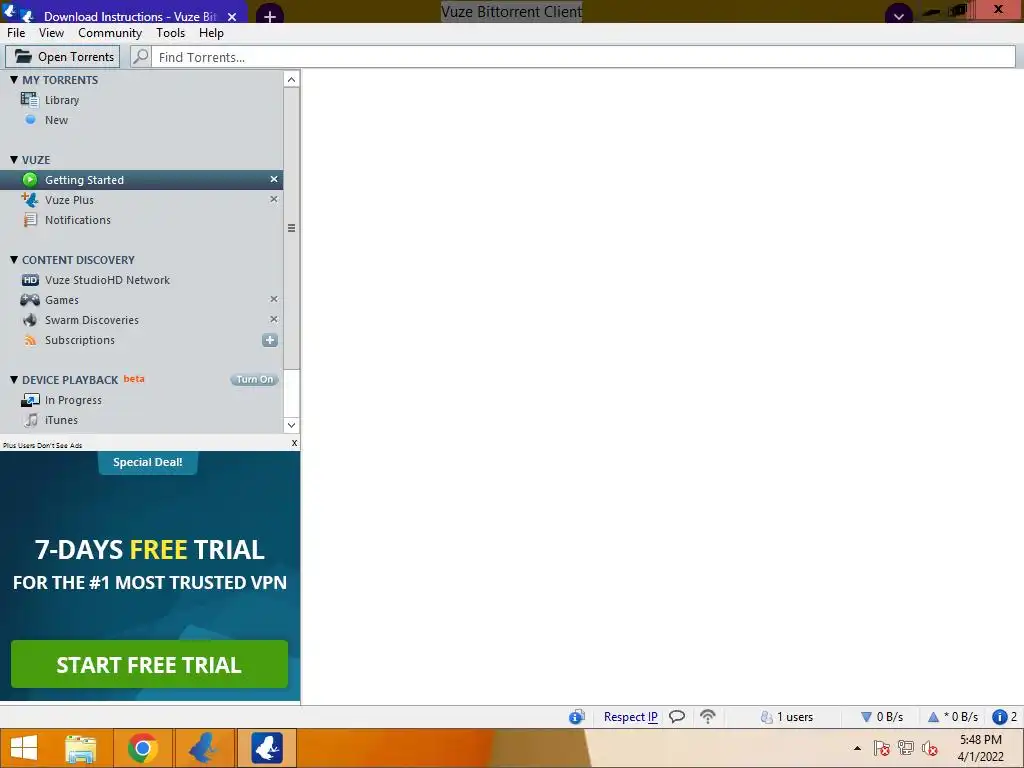Click the sidebar divider grip handle
1024x768 pixels.
(x=291, y=228)
